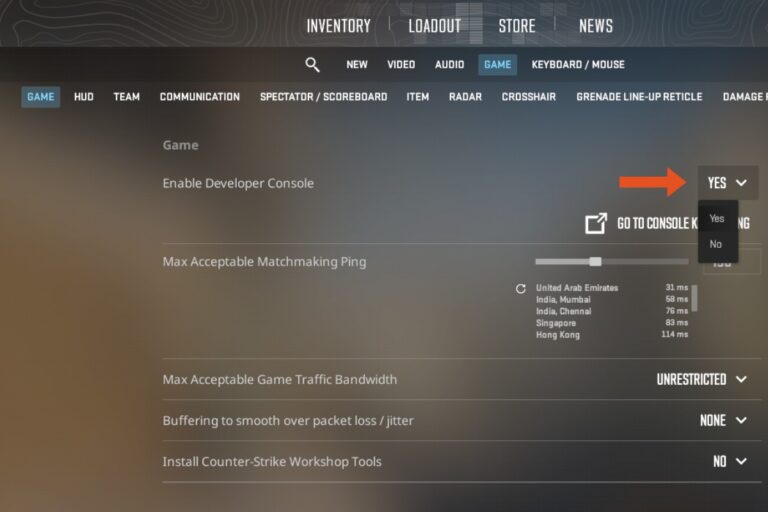Open Enable Developer Console dropdown

coord(727,183)
